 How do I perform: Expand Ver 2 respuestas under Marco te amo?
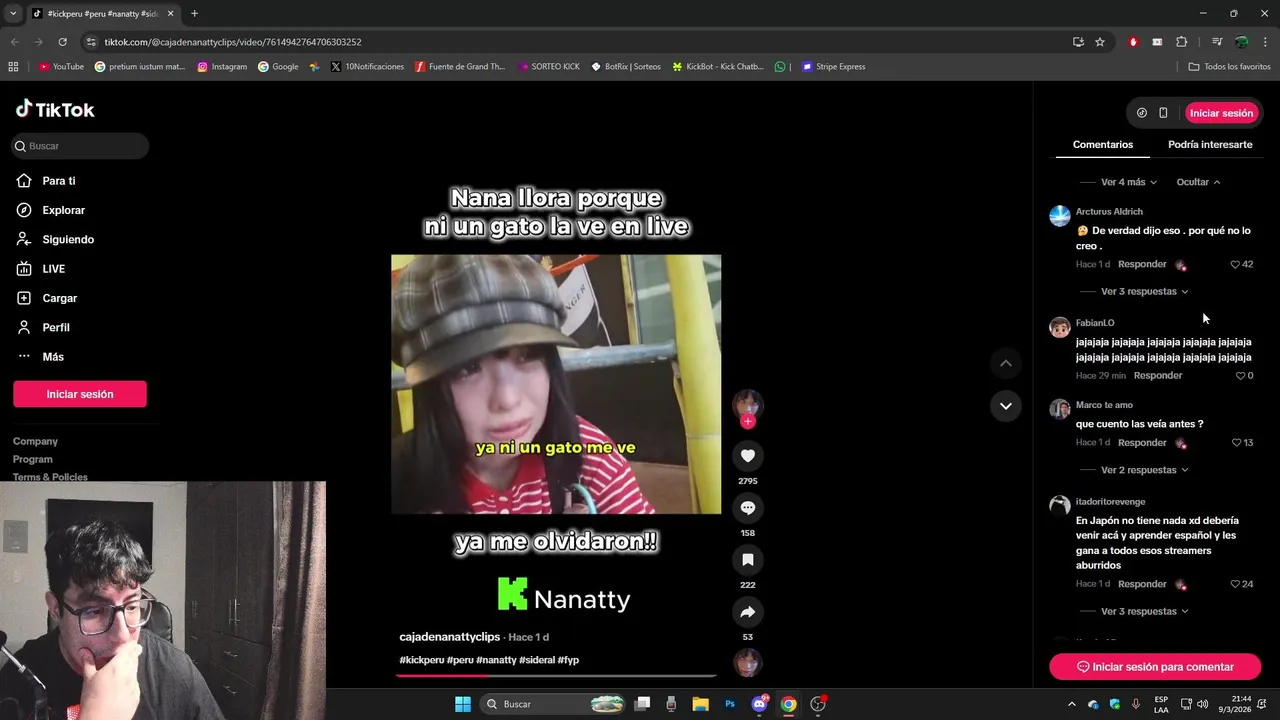tap(1144, 470)
